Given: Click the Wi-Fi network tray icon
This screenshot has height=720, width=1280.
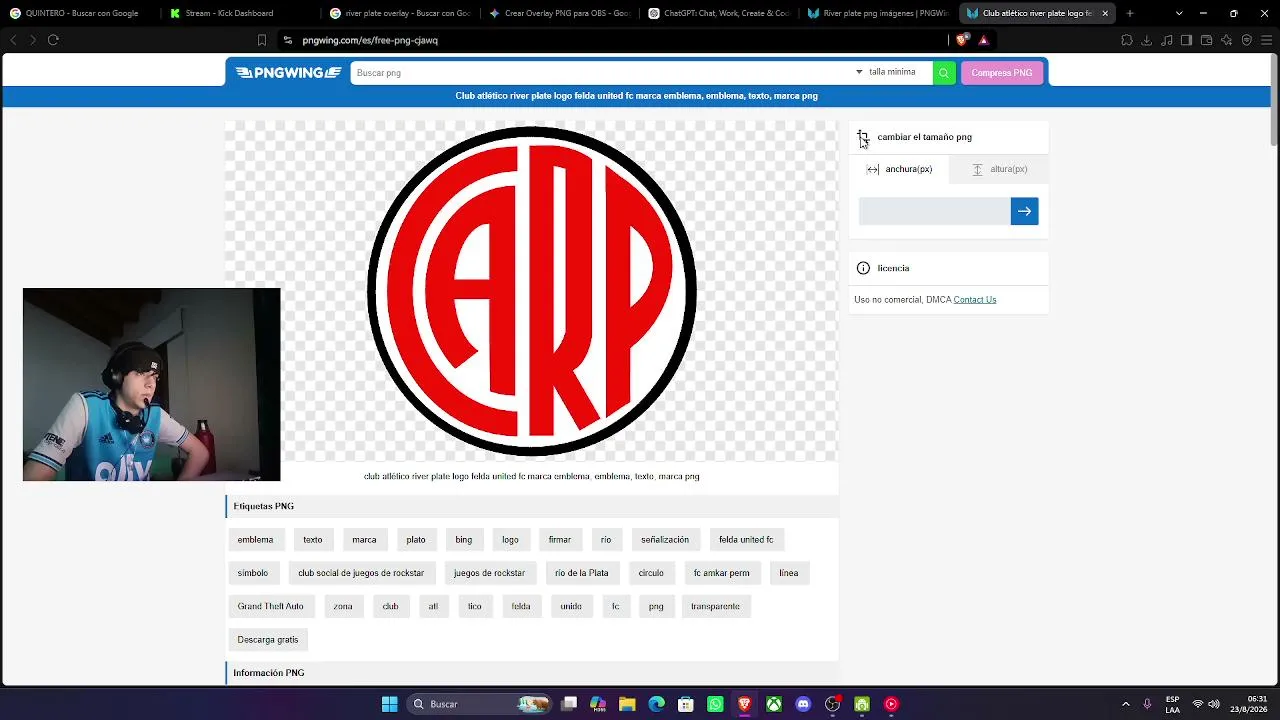Looking at the screenshot, I should (x=1198, y=704).
